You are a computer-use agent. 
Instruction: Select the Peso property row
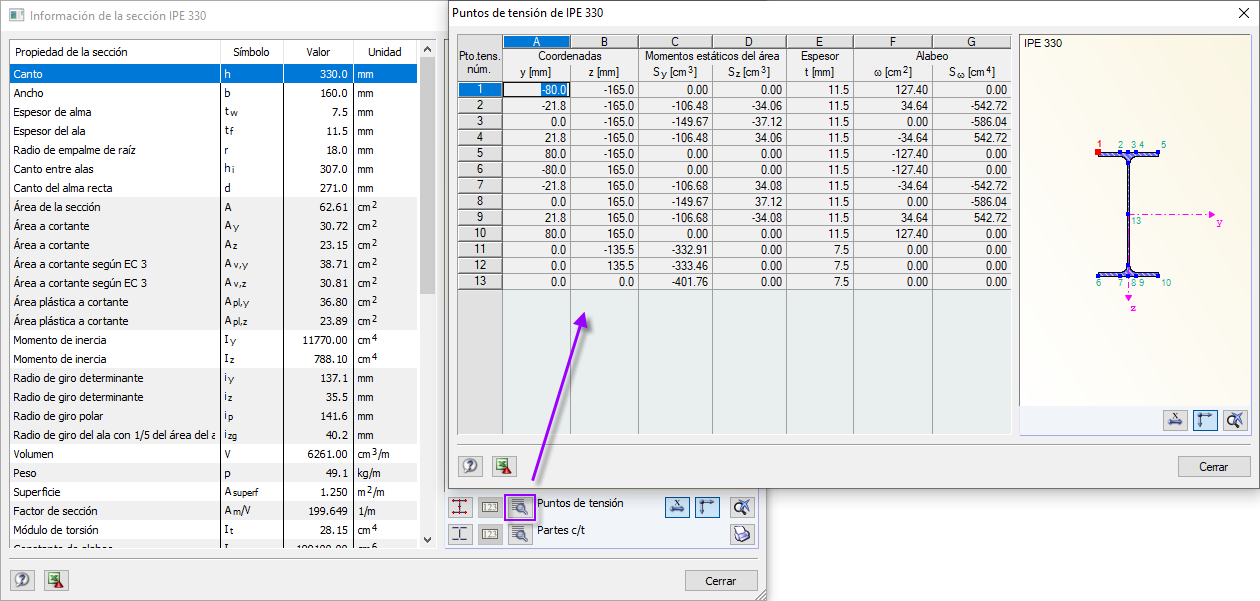click(213, 473)
